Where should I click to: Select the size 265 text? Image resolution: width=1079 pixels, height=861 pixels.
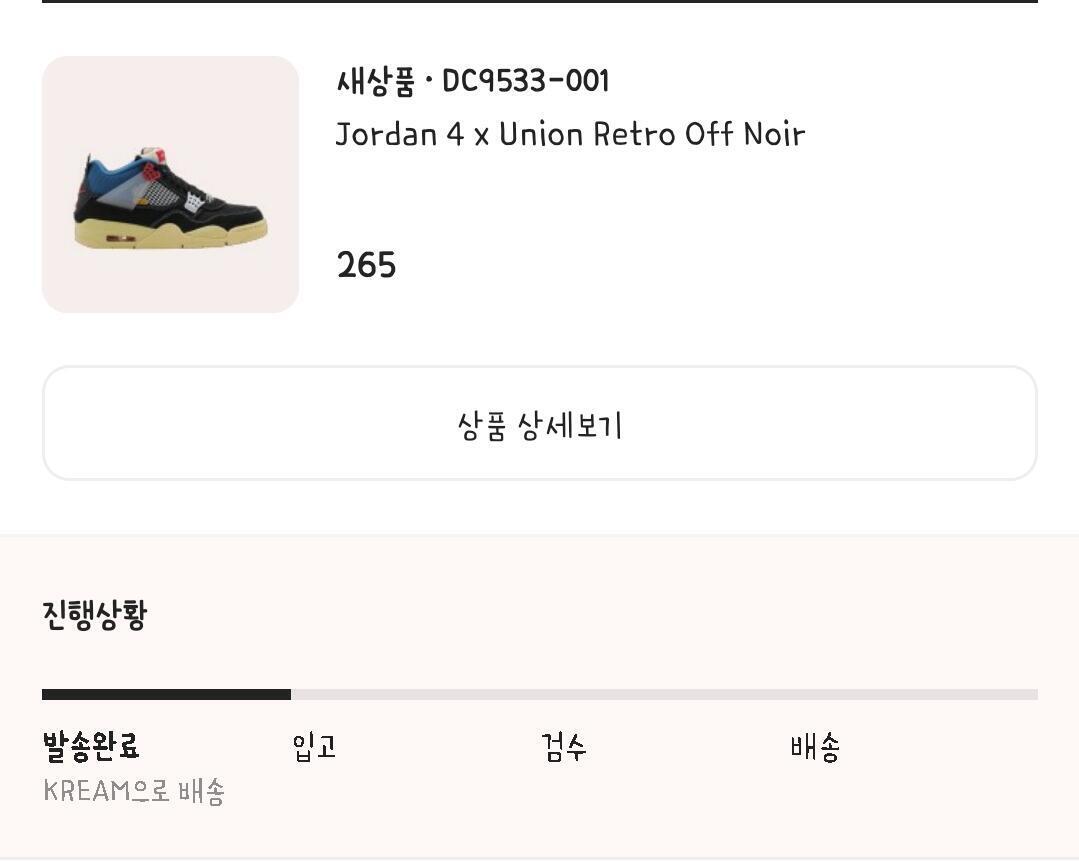point(366,265)
